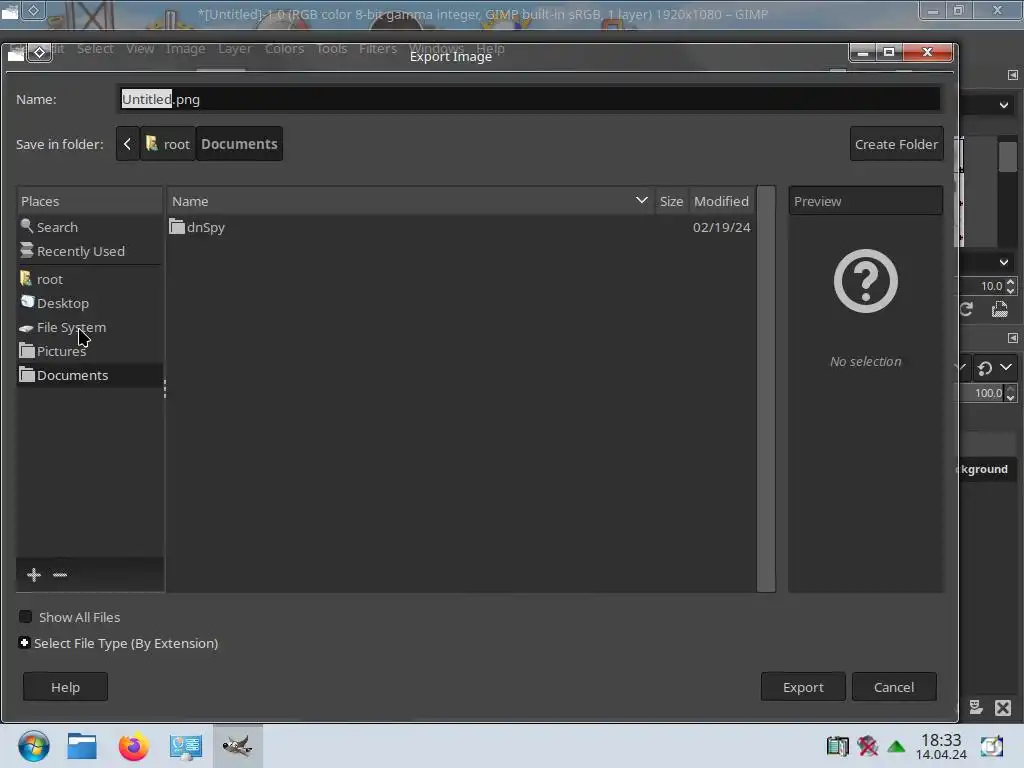Sort files by Size column
The image size is (1024, 768).
(x=671, y=201)
